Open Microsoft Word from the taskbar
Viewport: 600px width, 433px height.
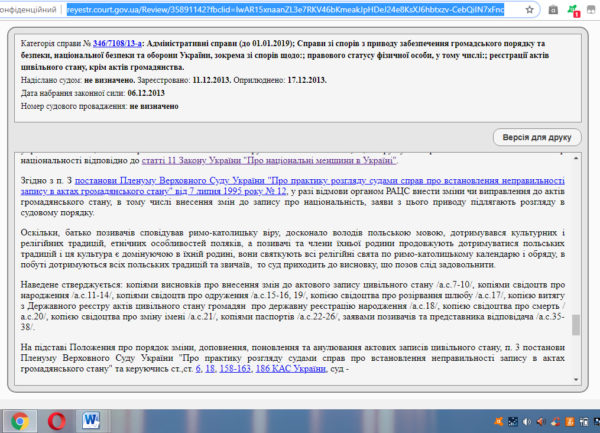[91, 421]
